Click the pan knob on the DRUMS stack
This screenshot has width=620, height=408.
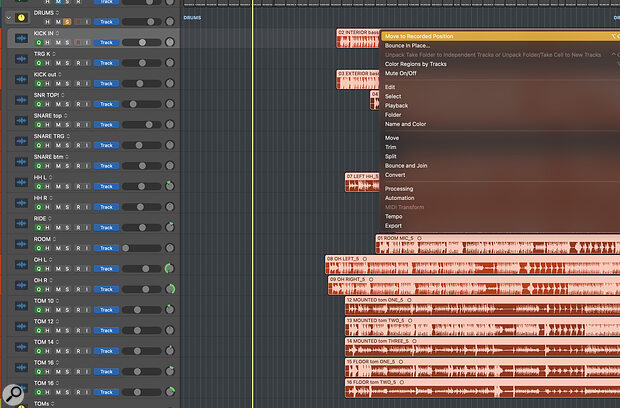click(x=170, y=21)
